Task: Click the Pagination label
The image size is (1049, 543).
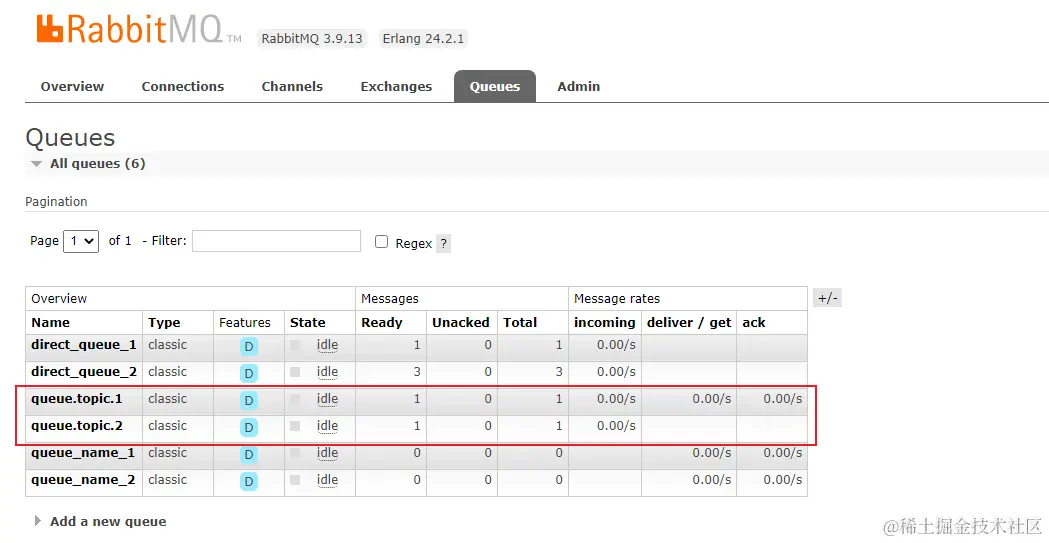Action: 56,201
